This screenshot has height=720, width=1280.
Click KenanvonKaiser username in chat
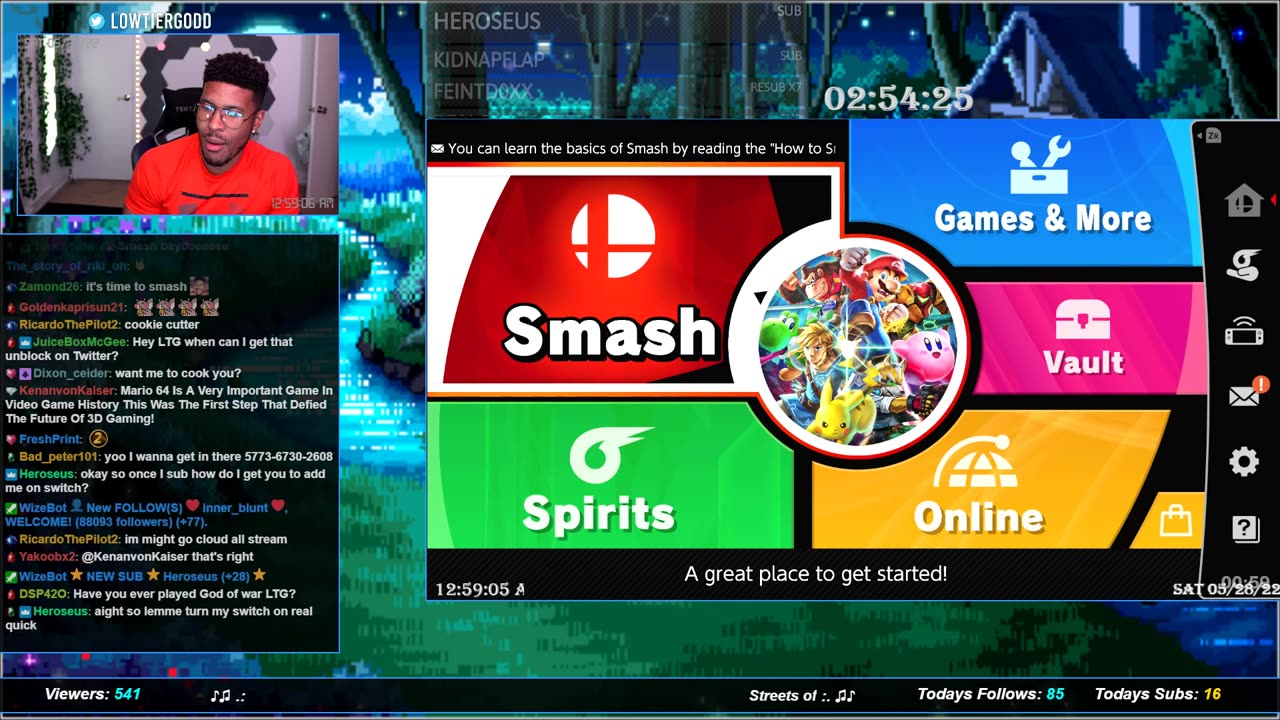click(x=68, y=391)
